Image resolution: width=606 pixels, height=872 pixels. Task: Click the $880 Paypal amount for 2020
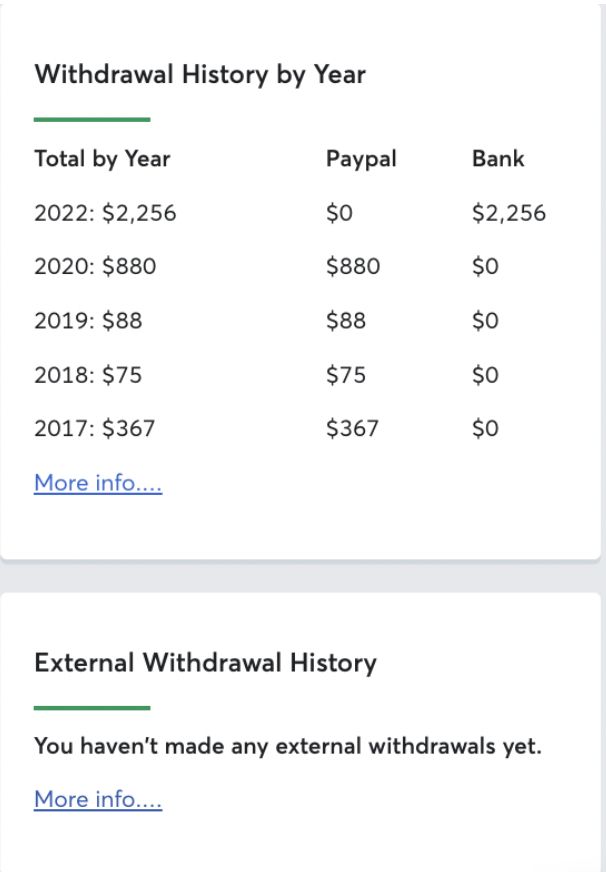pyautogui.click(x=353, y=266)
